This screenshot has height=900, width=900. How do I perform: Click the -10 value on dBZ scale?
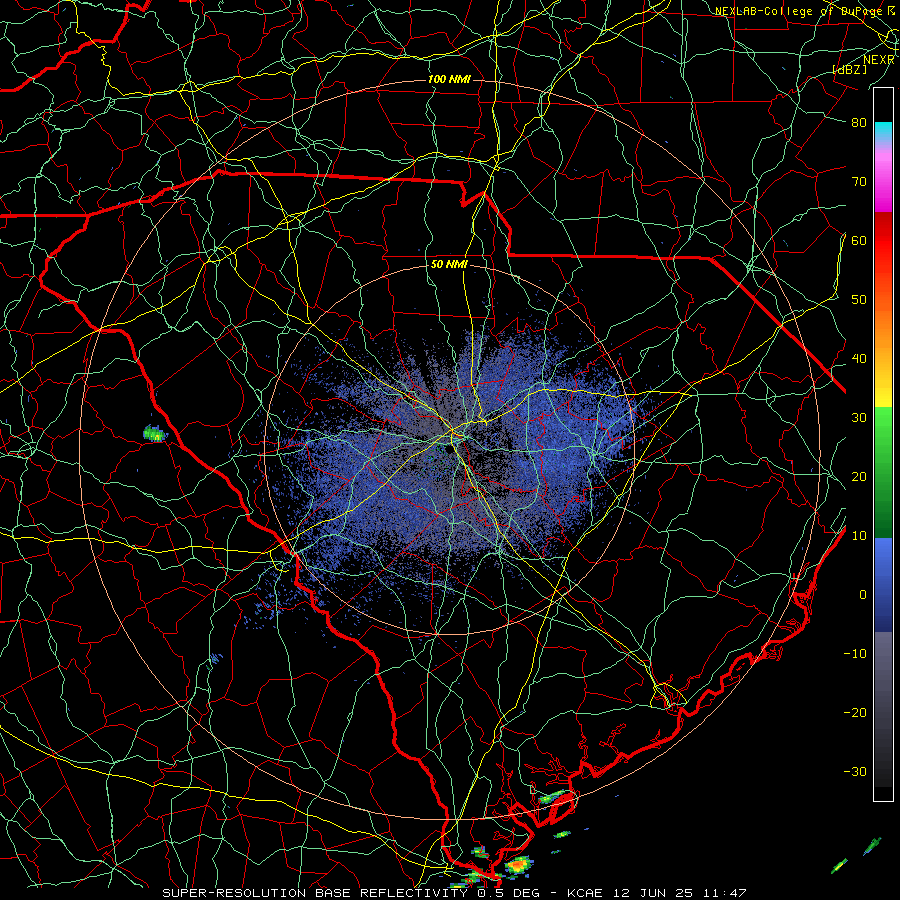(x=855, y=654)
